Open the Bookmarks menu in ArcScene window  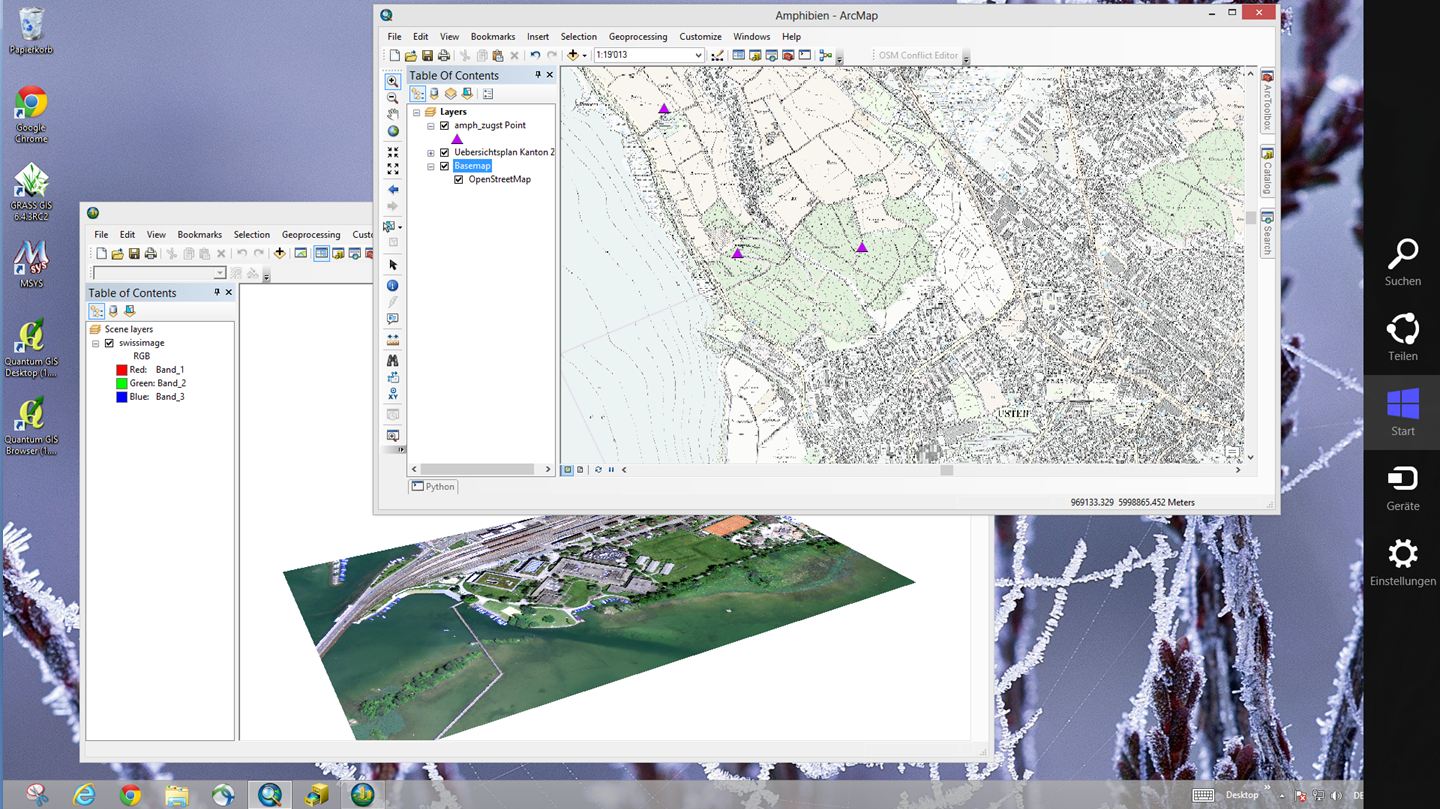199,235
